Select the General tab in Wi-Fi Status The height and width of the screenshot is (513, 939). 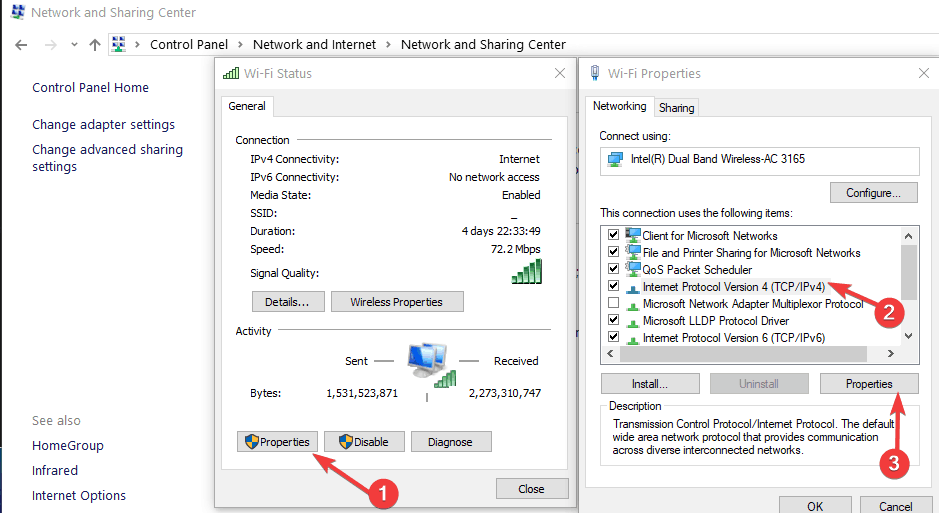(247, 106)
